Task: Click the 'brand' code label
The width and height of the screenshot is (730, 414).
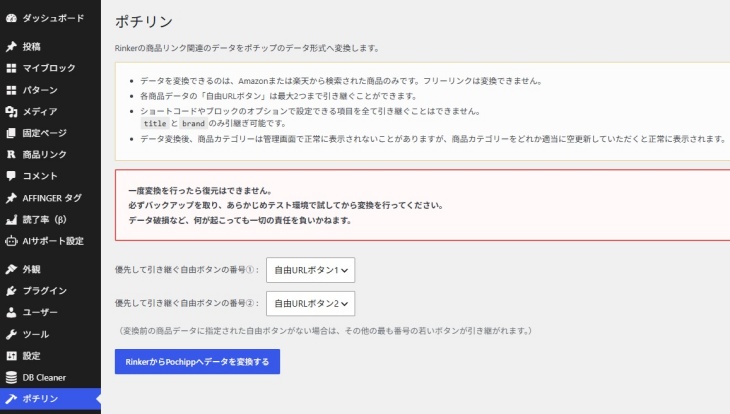Action: pos(193,123)
